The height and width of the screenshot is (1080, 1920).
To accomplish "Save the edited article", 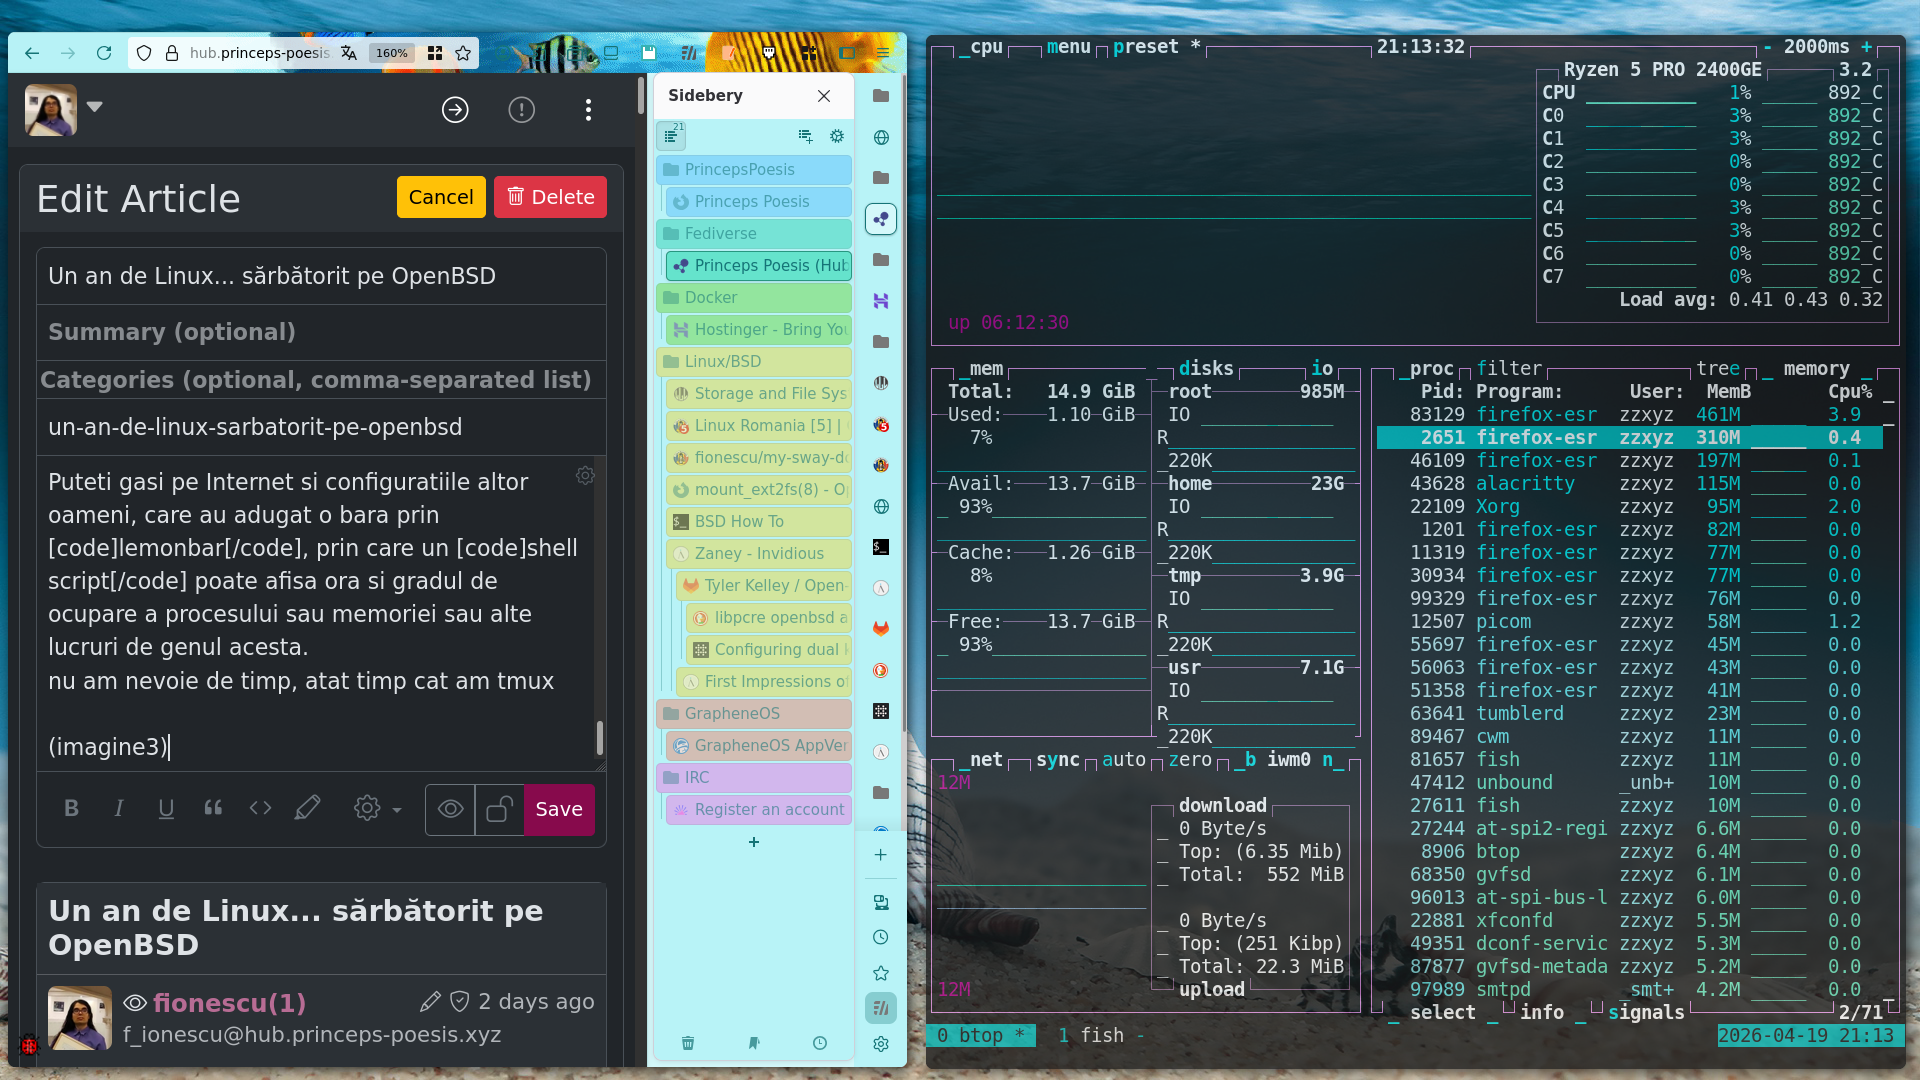I will 559,809.
